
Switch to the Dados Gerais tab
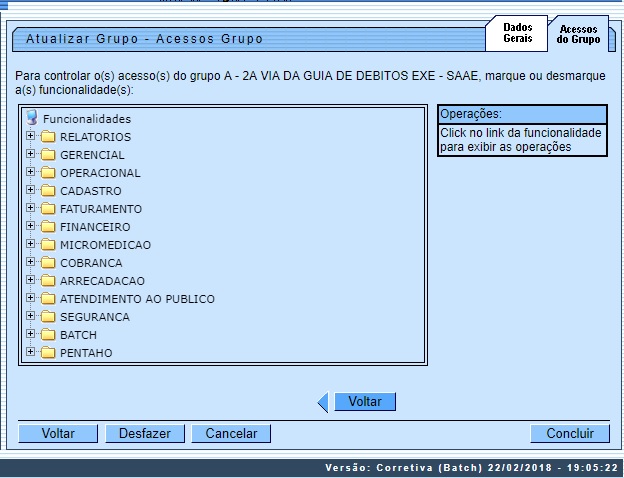point(517,33)
